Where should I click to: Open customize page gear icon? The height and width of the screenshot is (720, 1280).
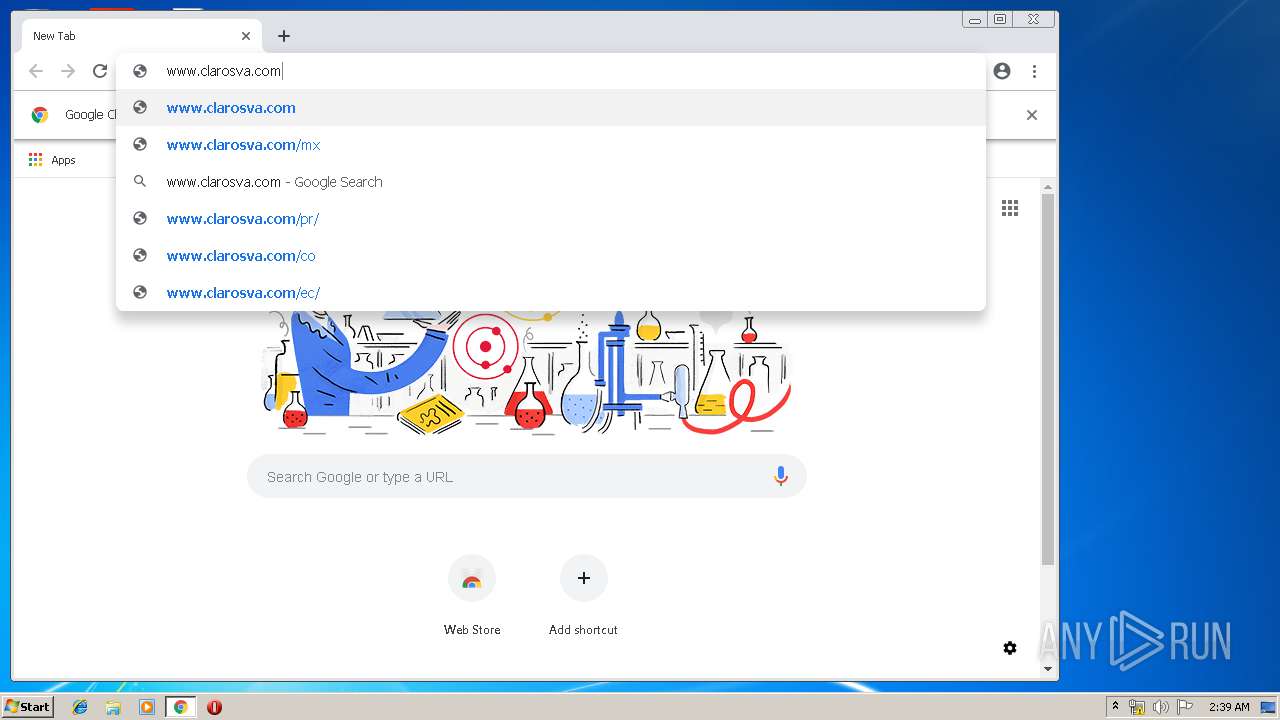click(x=1010, y=648)
